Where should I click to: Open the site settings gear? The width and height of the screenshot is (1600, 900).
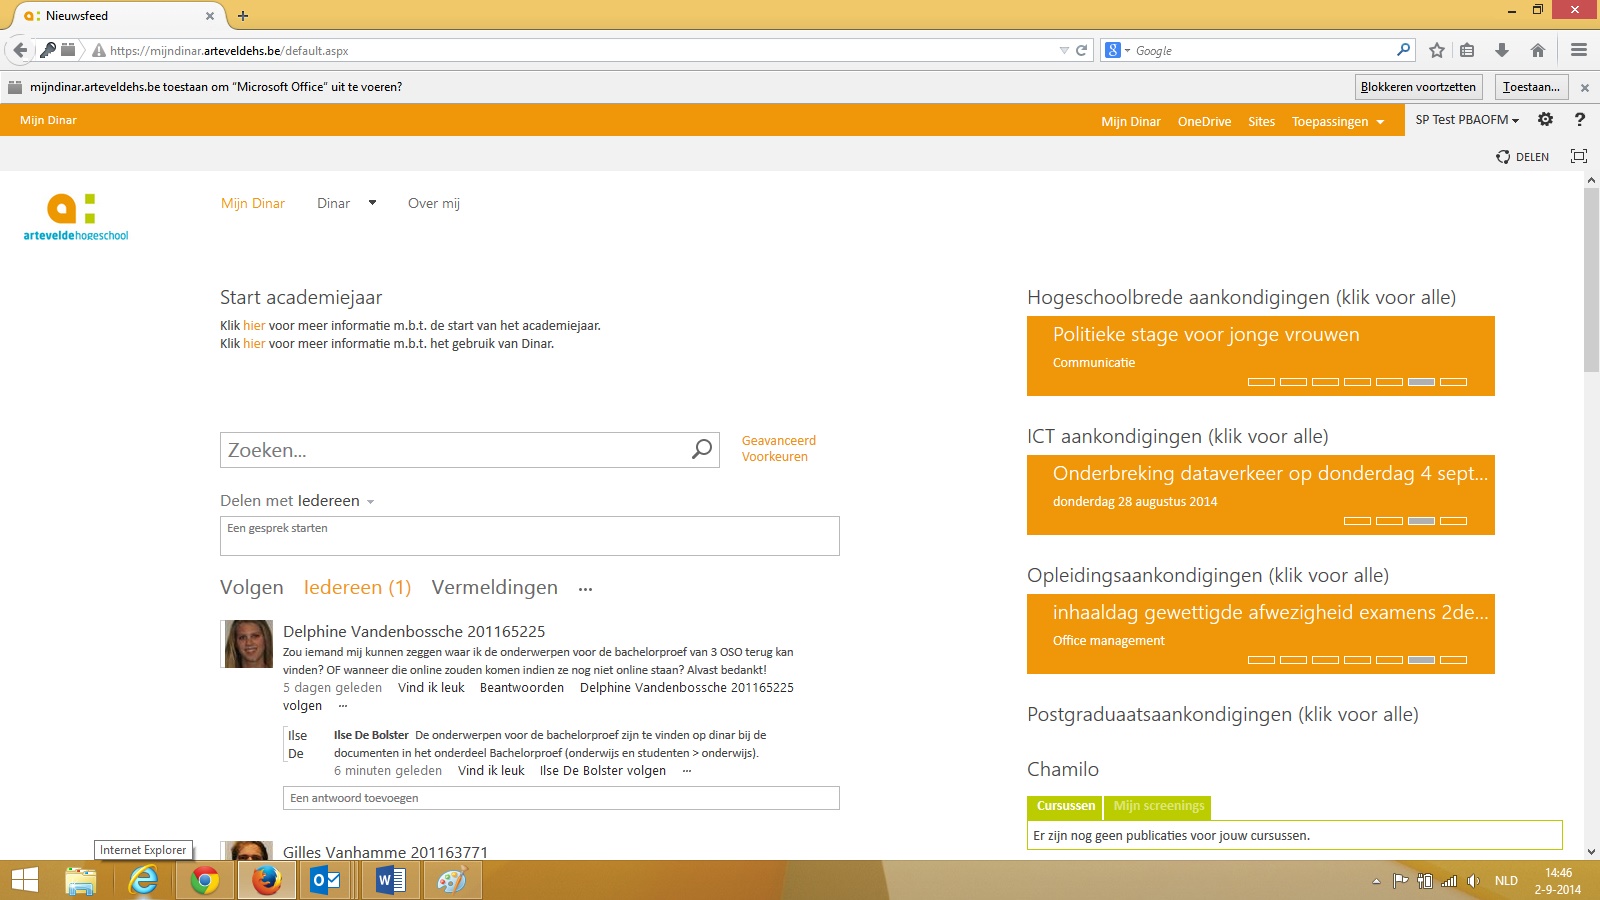coord(1545,119)
